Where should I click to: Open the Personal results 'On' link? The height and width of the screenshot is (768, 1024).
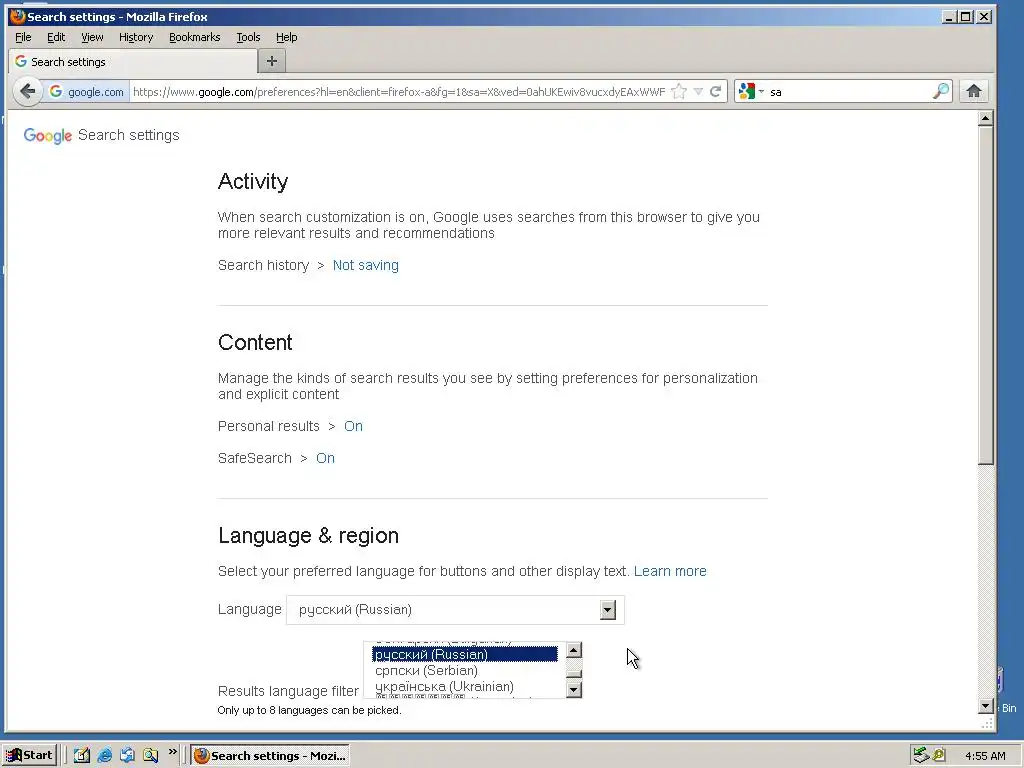(353, 426)
